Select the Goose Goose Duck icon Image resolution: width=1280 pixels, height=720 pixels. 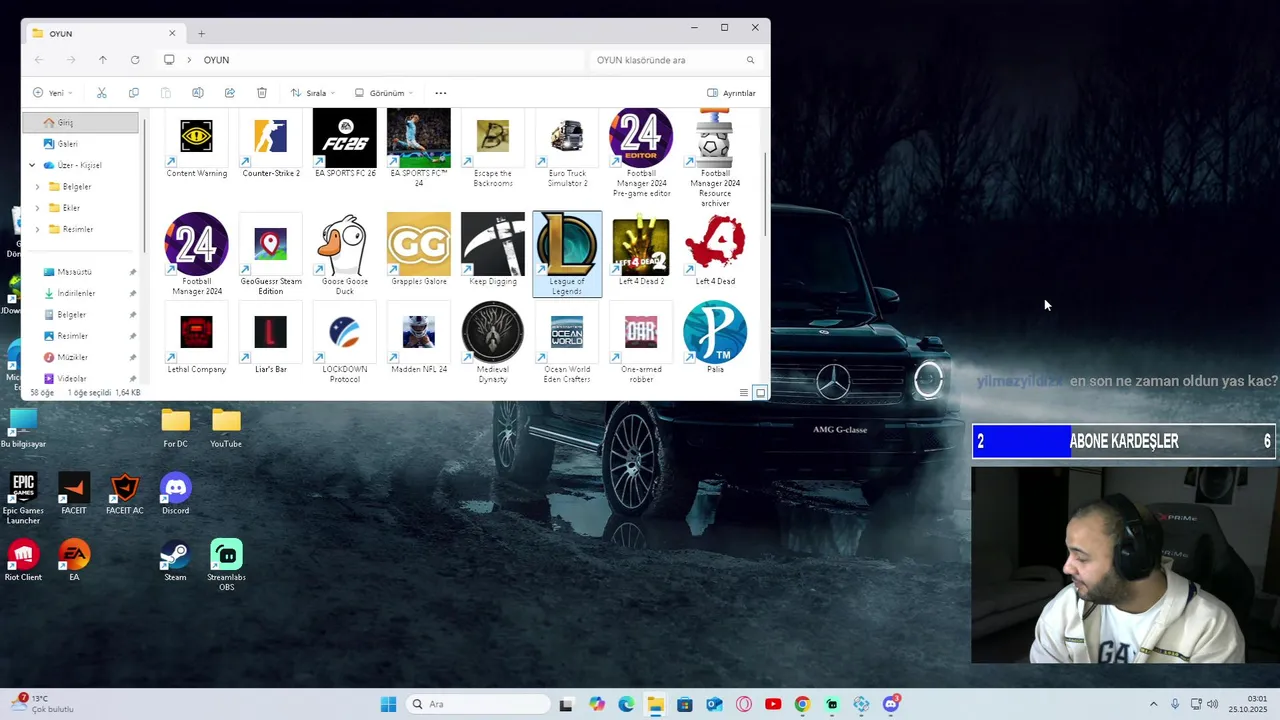pos(345,254)
